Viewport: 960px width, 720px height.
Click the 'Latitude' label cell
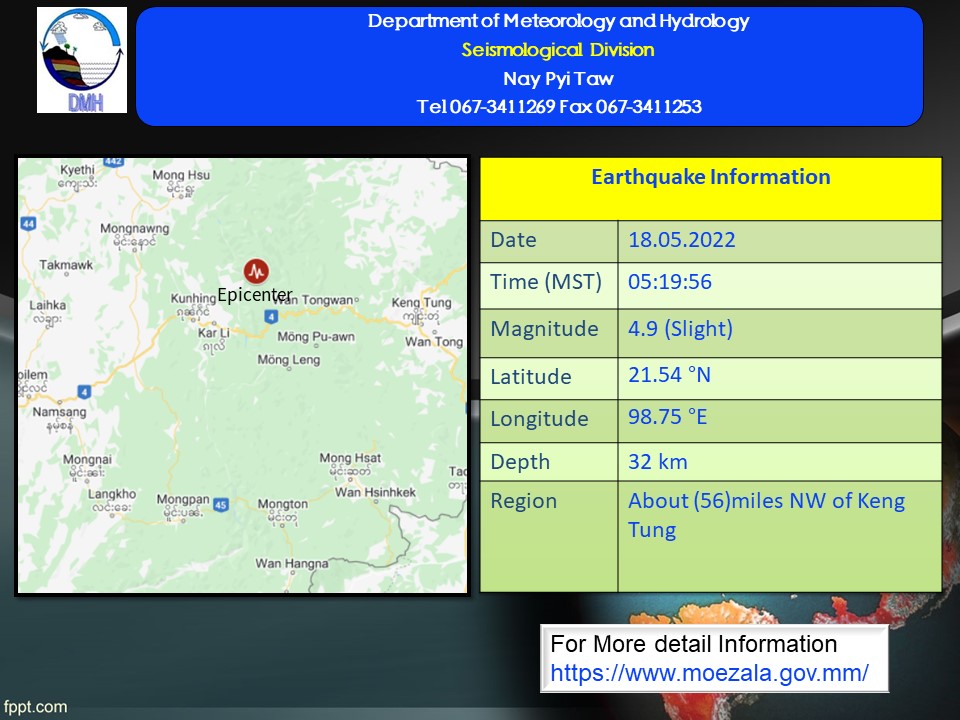549,378
